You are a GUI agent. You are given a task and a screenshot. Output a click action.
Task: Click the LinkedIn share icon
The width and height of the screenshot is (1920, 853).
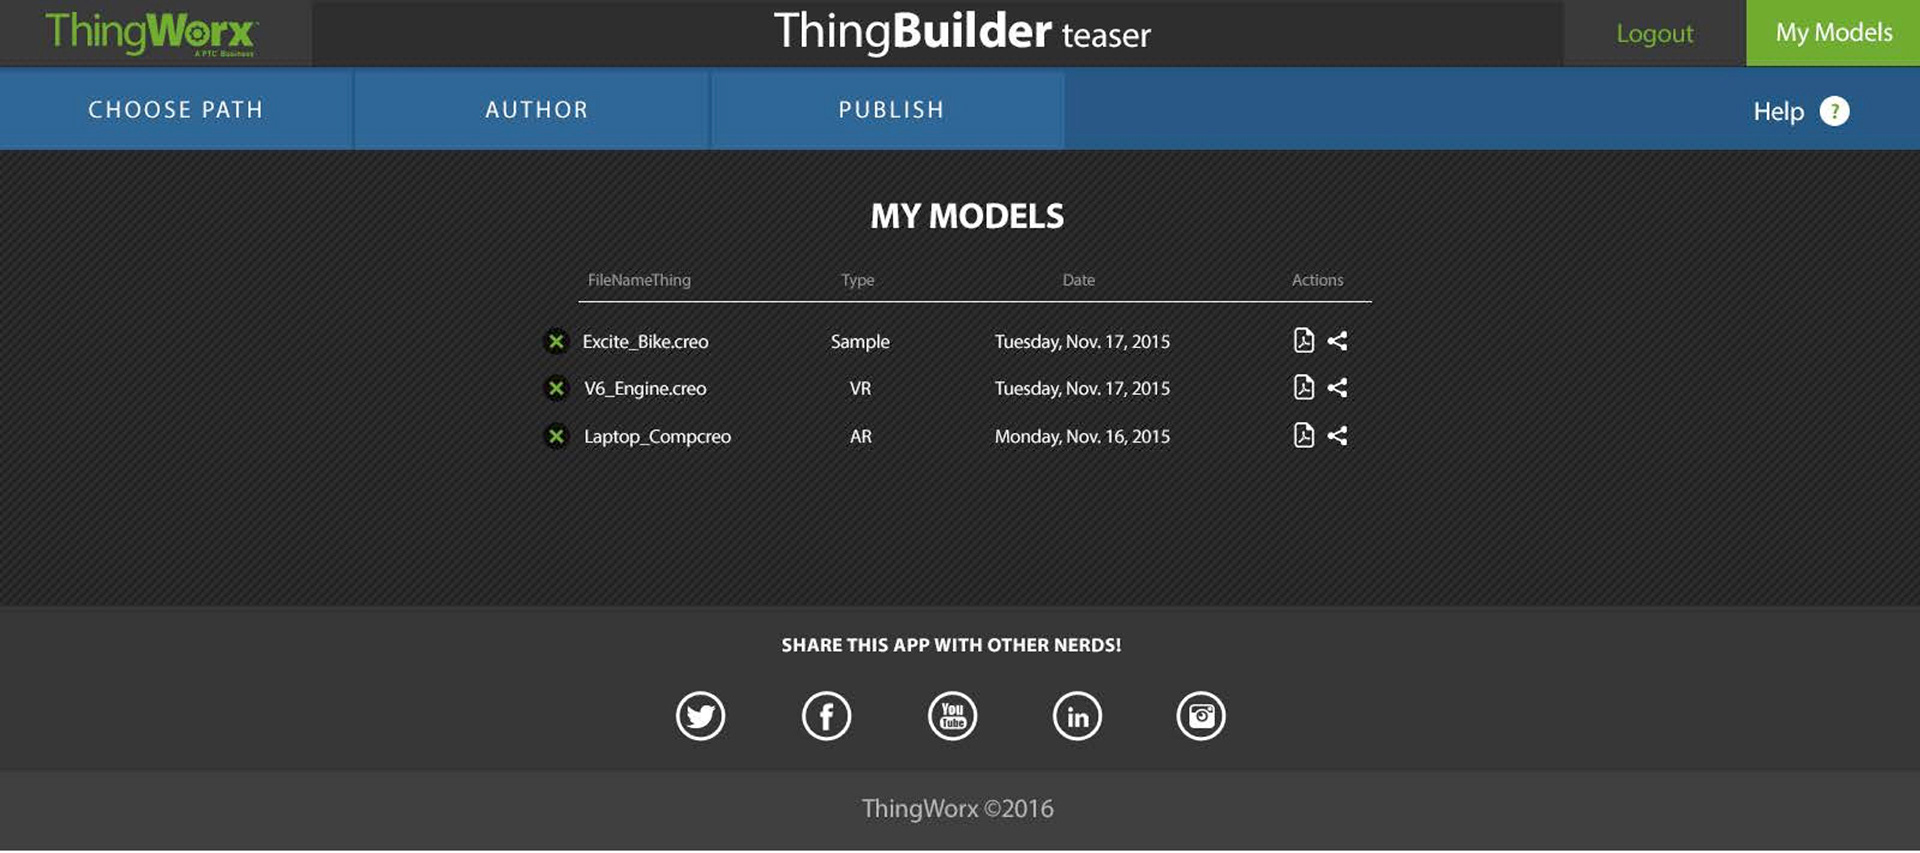(1077, 716)
